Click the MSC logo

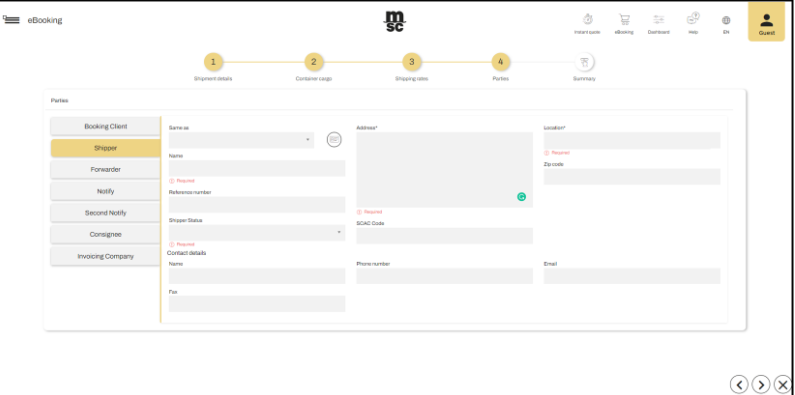coord(394,21)
